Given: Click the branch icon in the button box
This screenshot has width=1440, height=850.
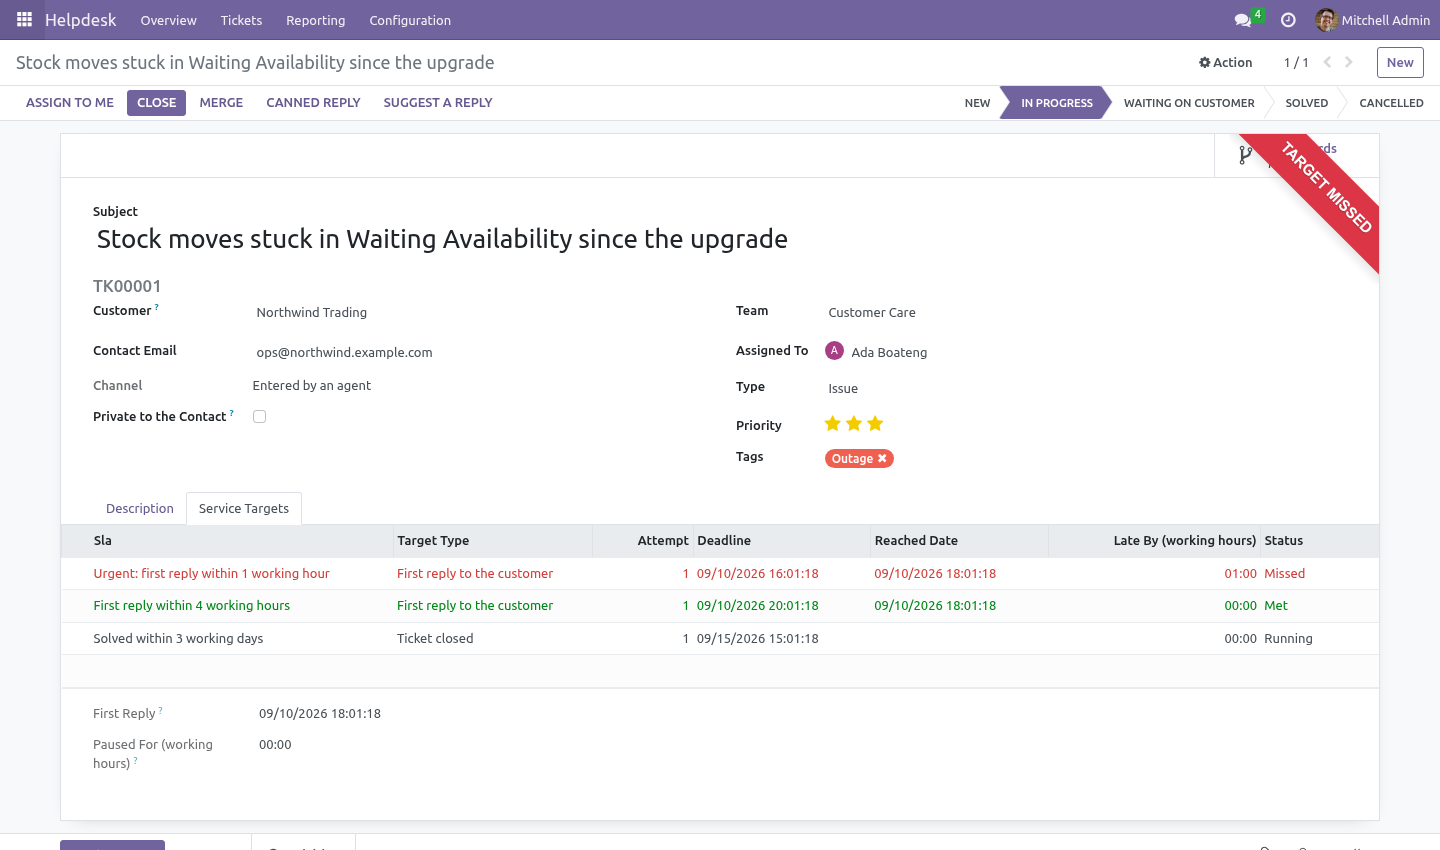Looking at the screenshot, I should pyautogui.click(x=1245, y=155).
